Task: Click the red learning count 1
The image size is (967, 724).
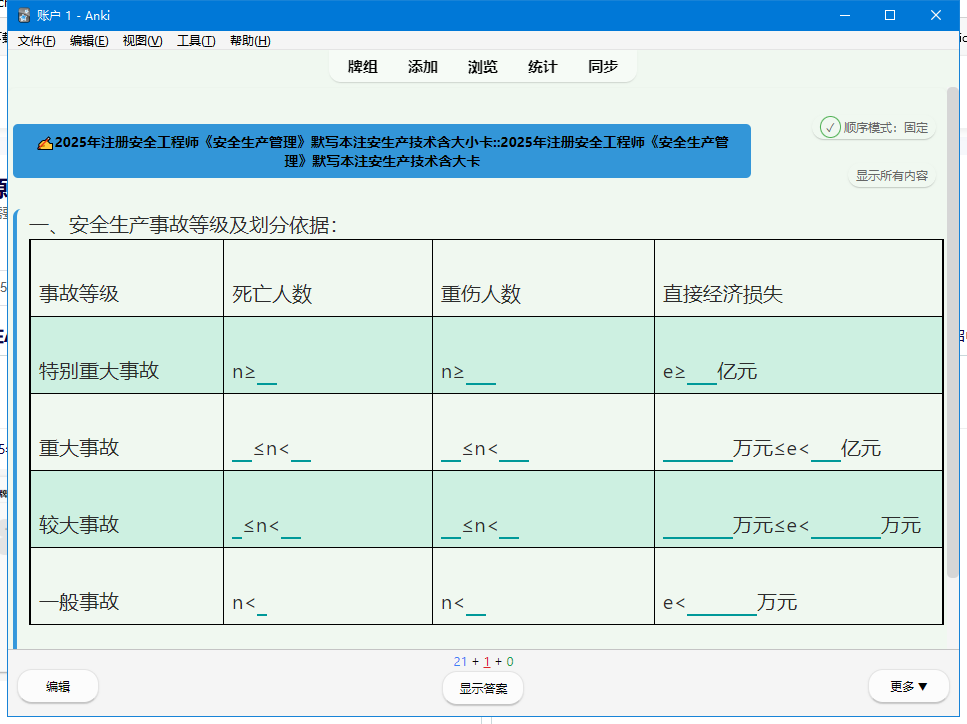Action: (487, 662)
